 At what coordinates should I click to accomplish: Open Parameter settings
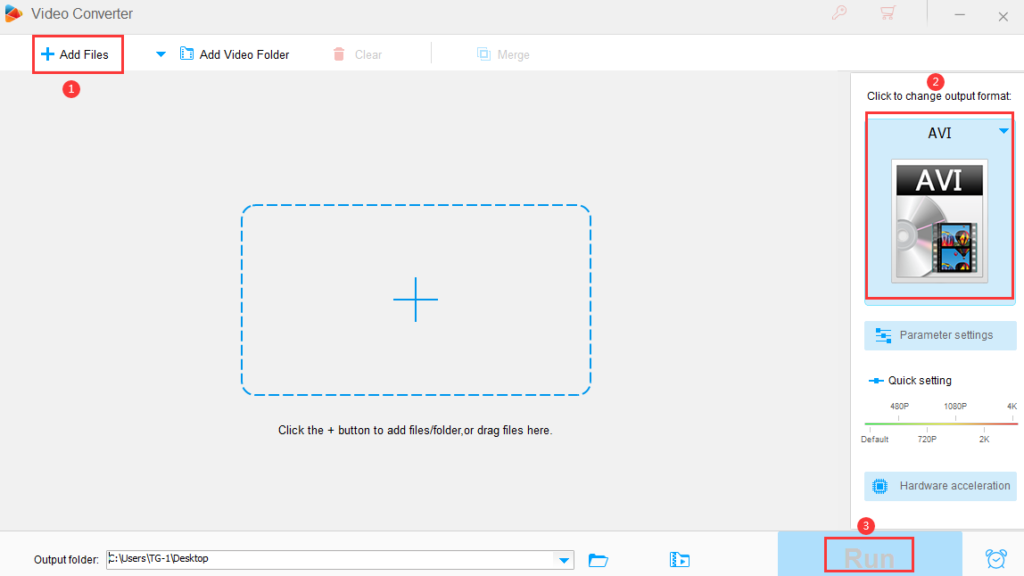tap(940, 335)
